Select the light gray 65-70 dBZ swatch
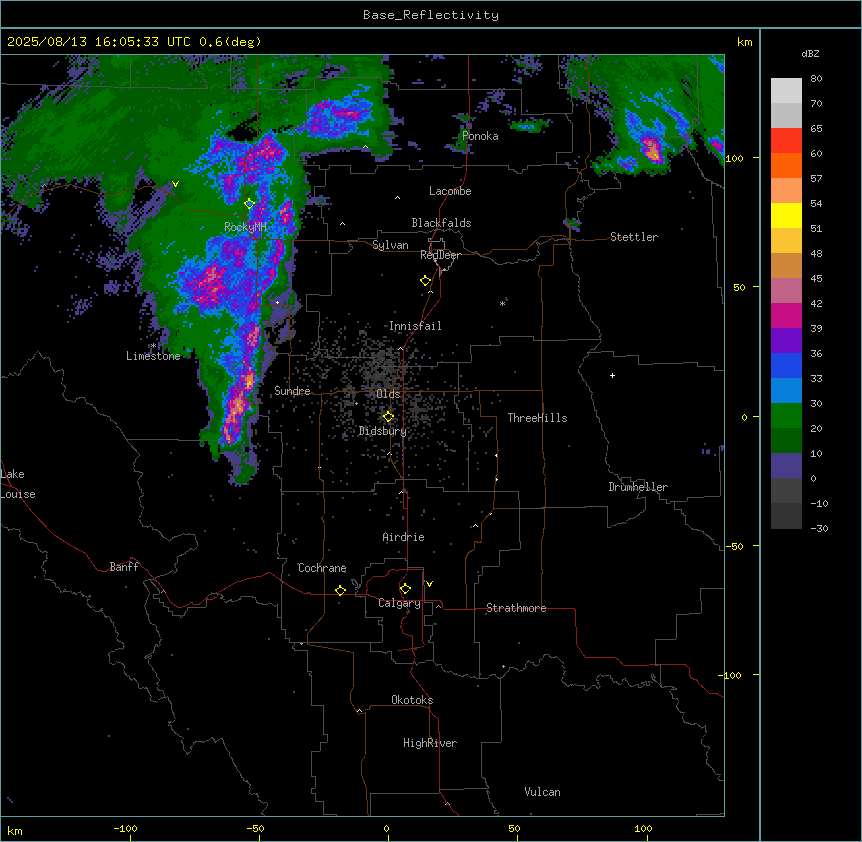 [786, 115]
